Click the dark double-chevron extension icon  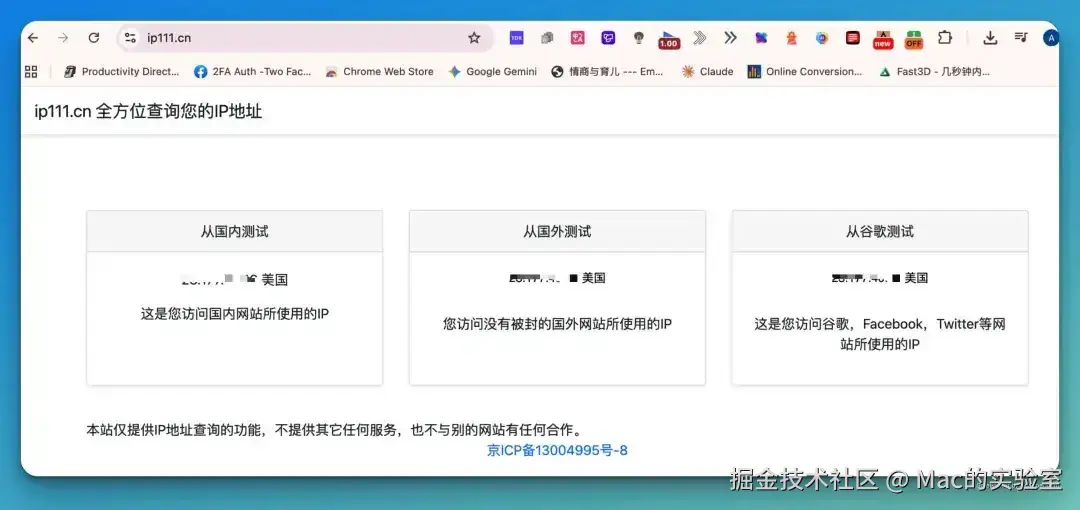click(x=730, y=38)
